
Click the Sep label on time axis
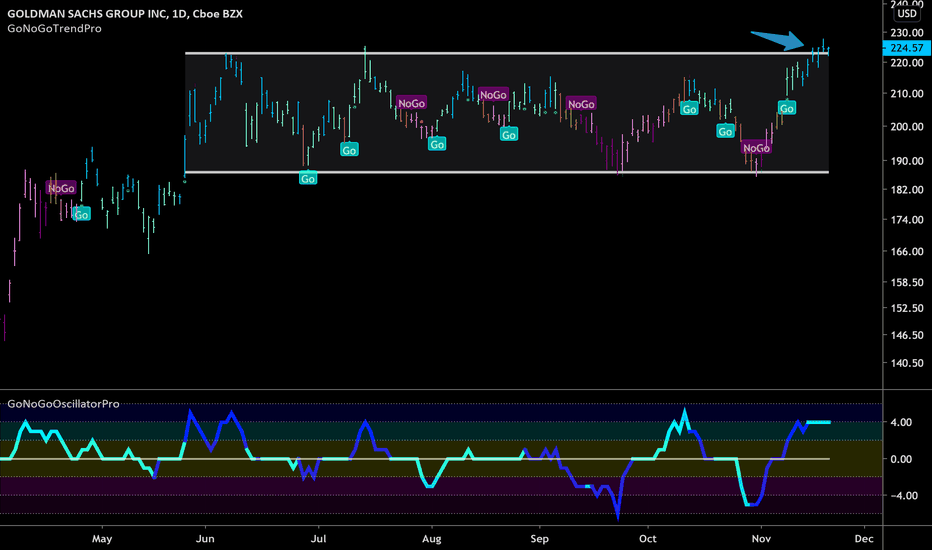[x=539, y=539]
